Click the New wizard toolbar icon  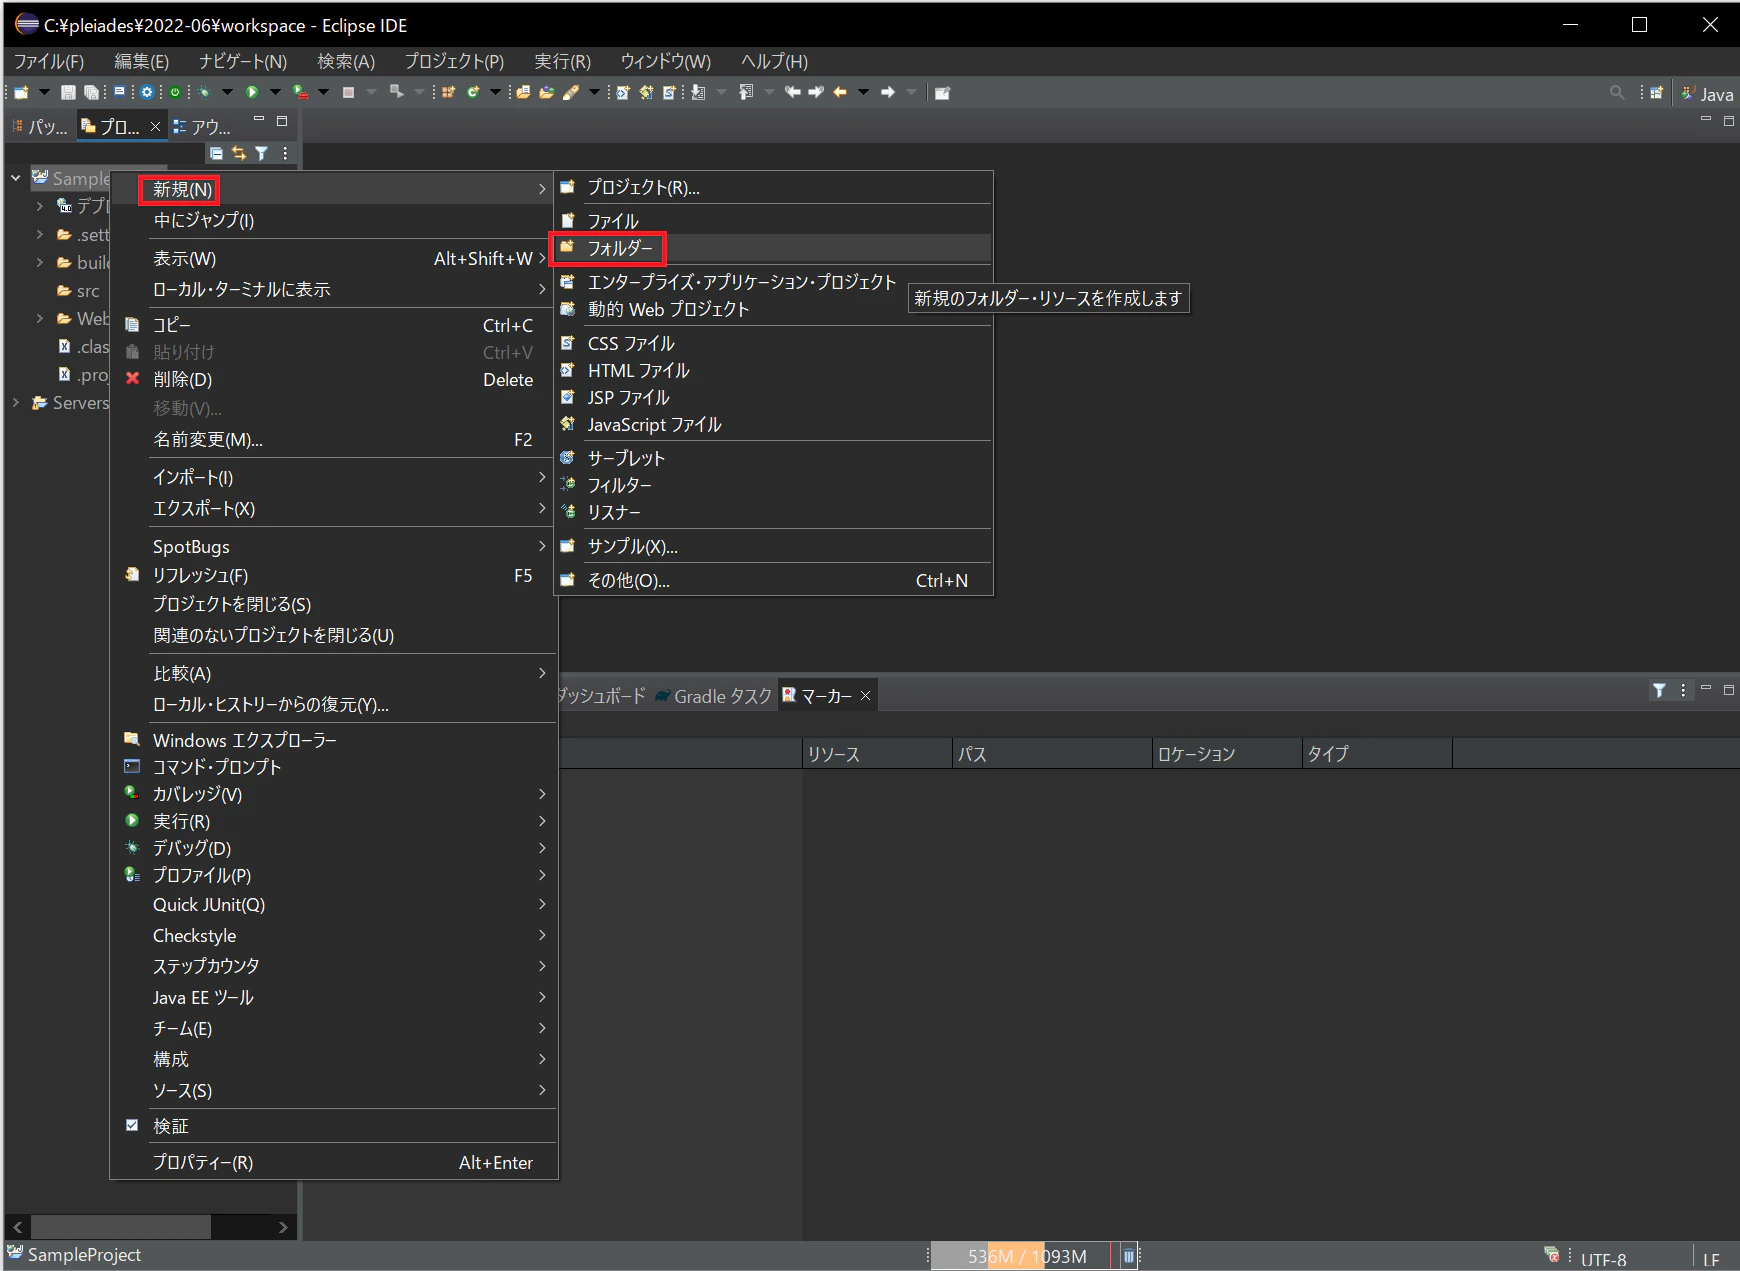pos(21,92)
